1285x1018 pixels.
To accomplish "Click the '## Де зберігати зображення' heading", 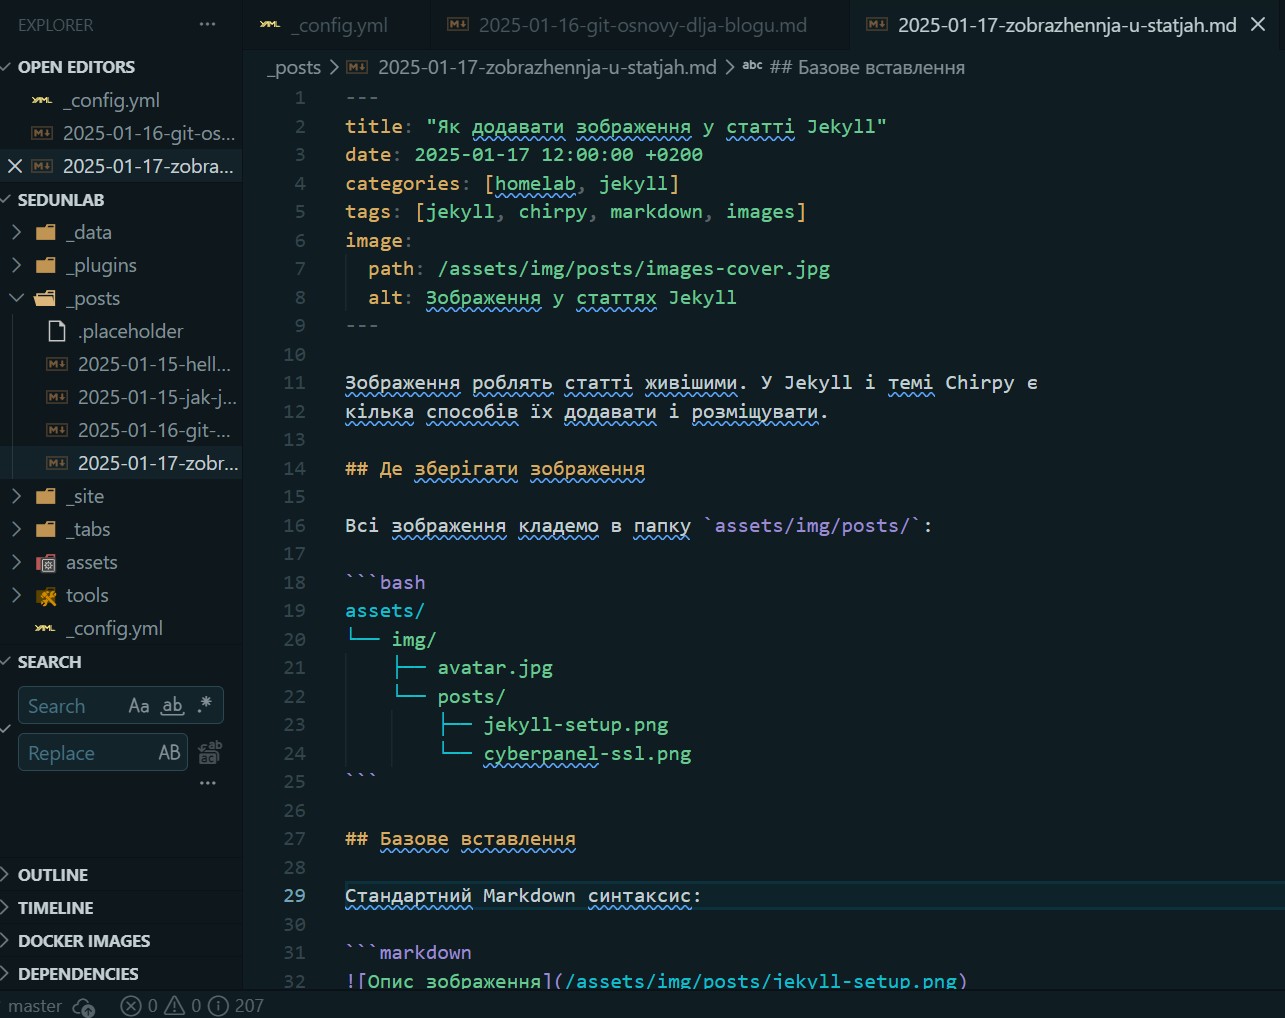I will tap(495, 469).
